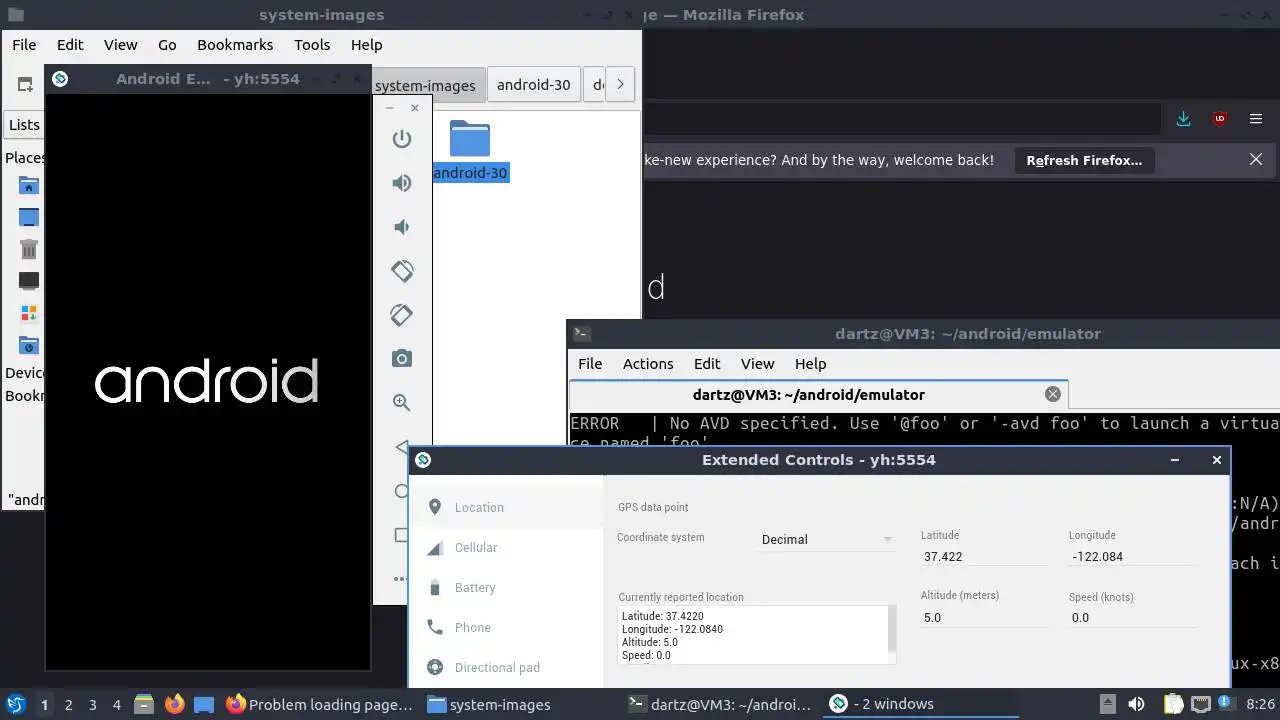Viewport: 1280px width, 720px height.
Task: Select the android-30 folder
Action: pos(470,150)
